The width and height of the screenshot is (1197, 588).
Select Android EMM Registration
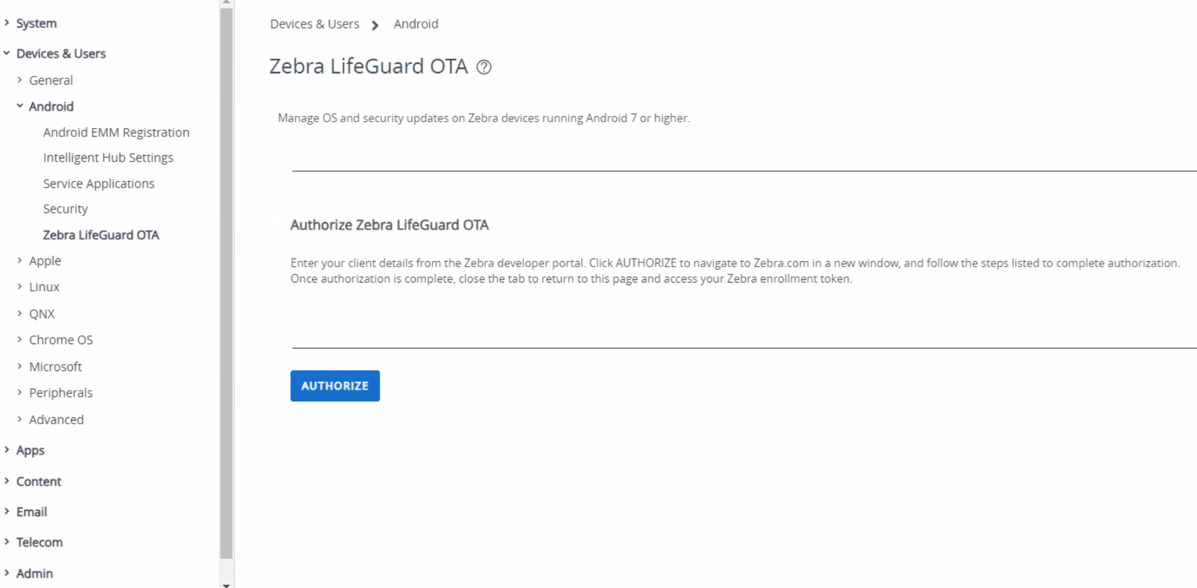tap(116, 132)
